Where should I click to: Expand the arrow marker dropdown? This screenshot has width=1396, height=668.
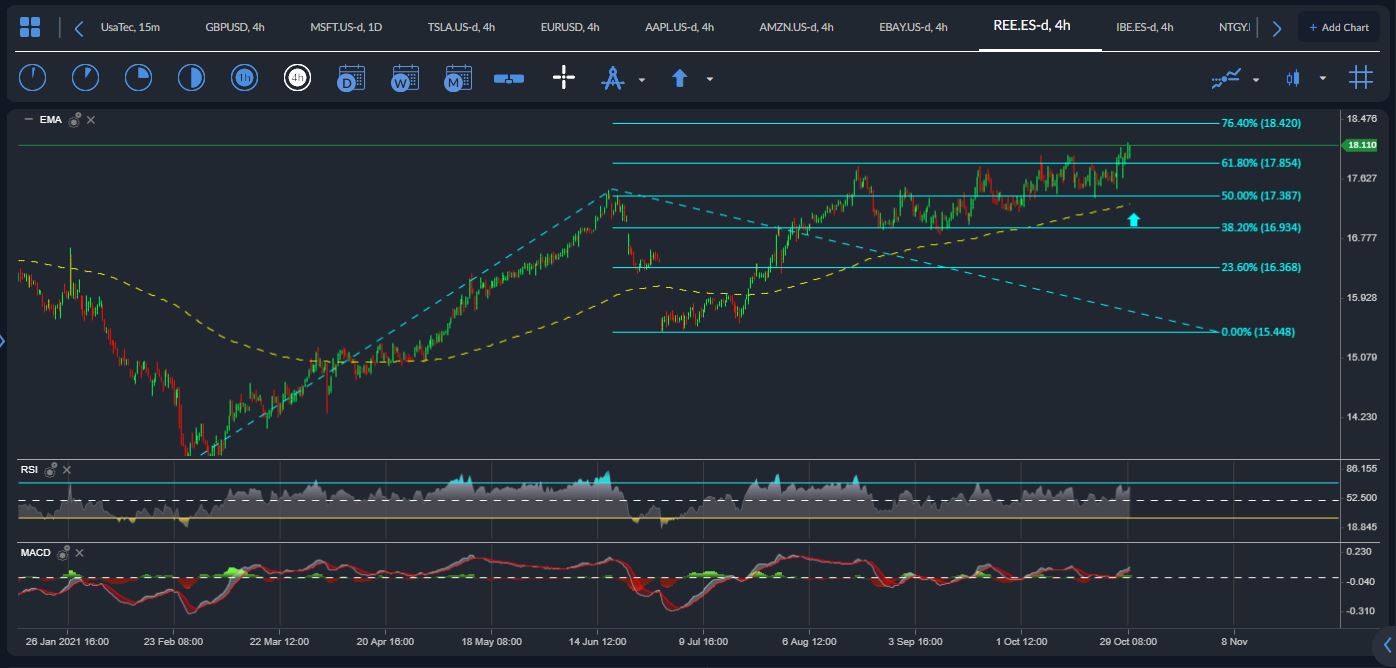coord(709,79)
